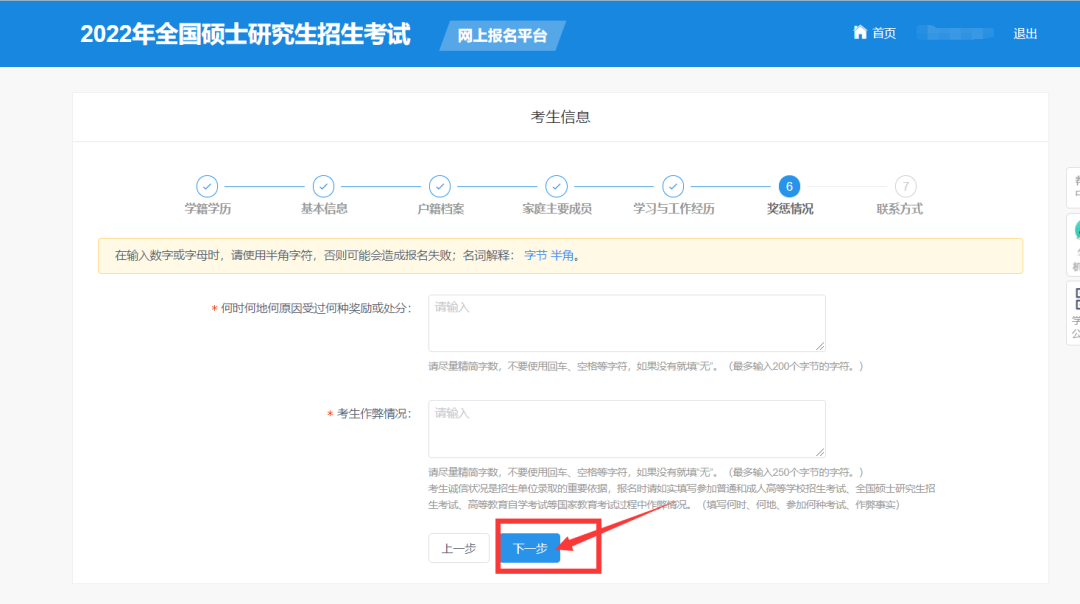Click the 2022年全国硕士研究生招生考试 title
Screen dimensions: 1080x604
click(245, 34)
